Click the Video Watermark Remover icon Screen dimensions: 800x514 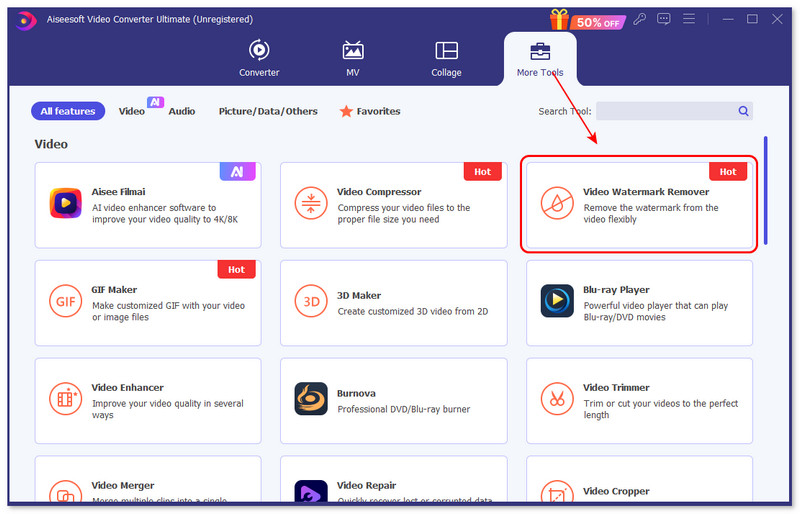[x=557, y=203]
